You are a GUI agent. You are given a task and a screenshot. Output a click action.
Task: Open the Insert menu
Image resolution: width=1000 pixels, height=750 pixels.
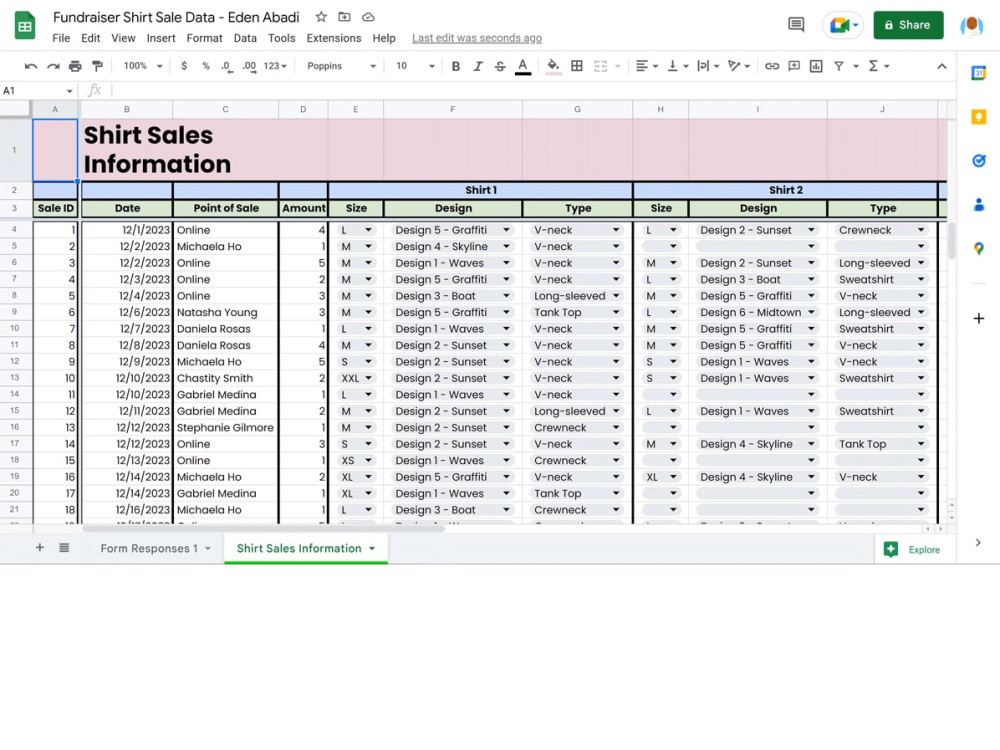click(161, 38)
